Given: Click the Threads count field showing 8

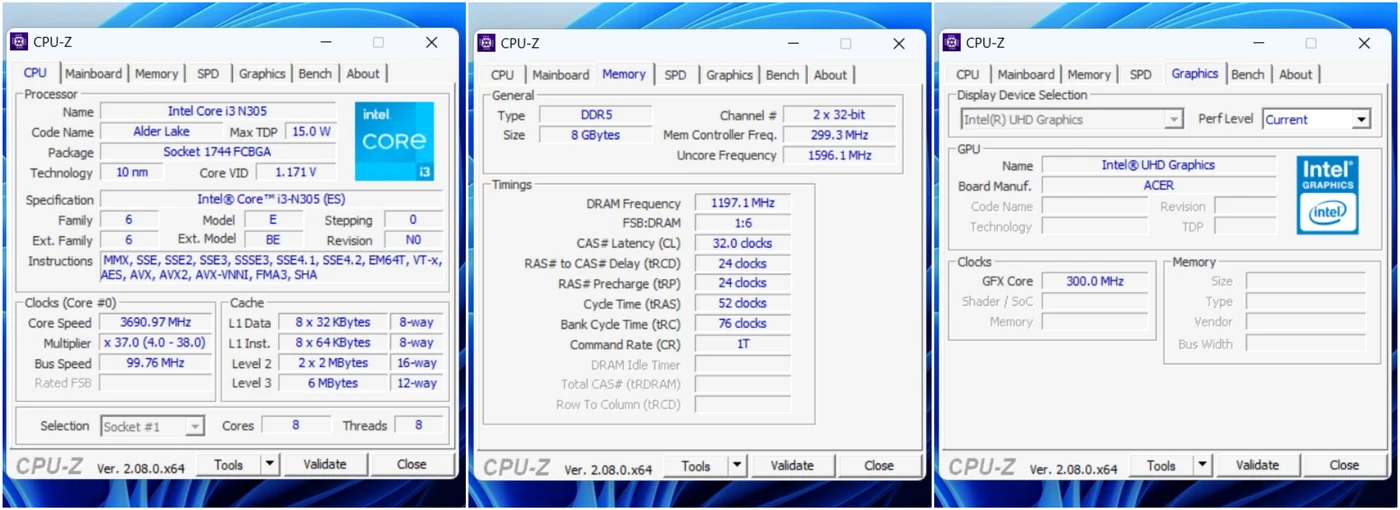Looking at the screenshot, I should point(418,425).
